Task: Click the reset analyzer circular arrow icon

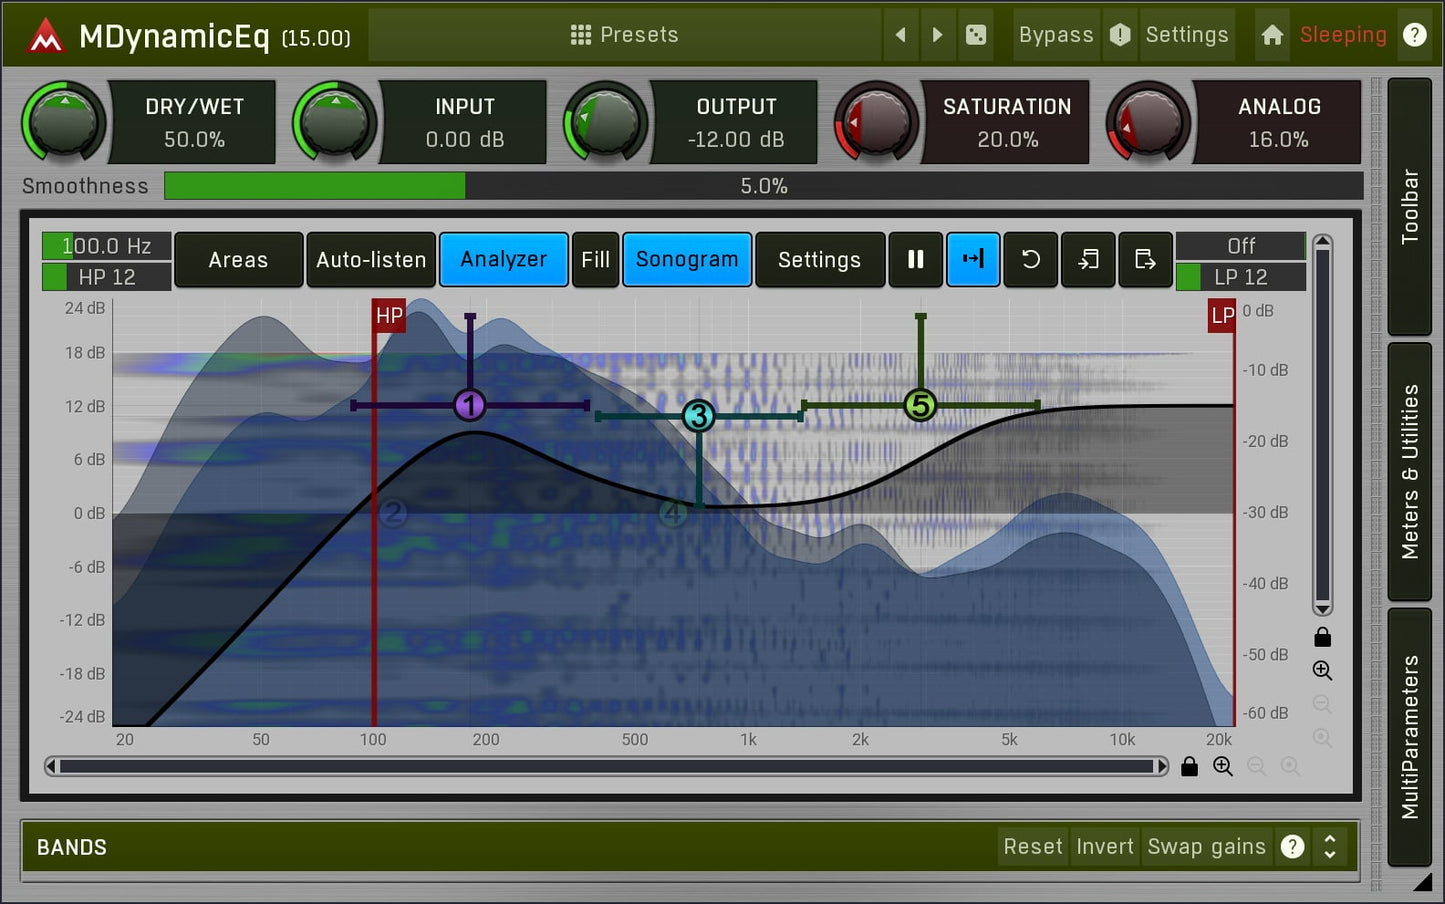Action: point(1030,260)
